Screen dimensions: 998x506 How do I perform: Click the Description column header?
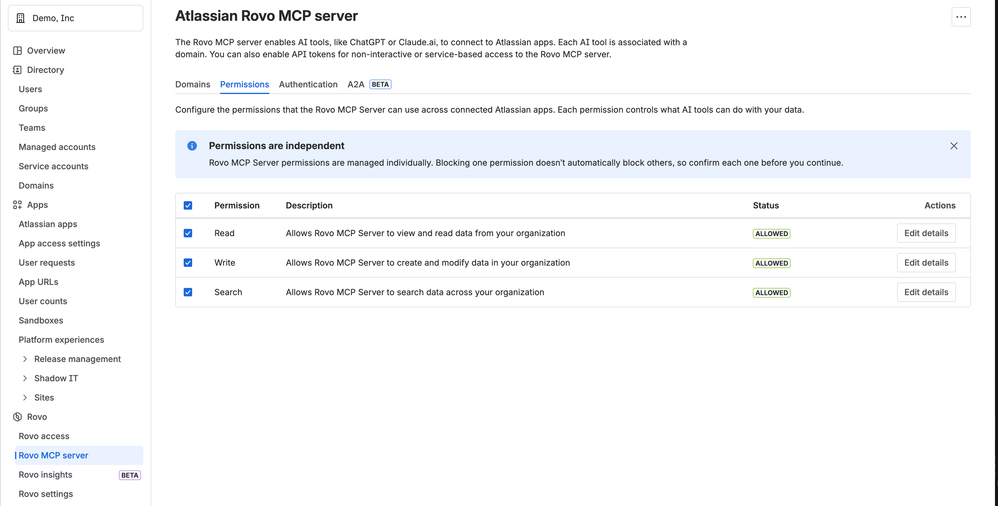pos(309,206)
